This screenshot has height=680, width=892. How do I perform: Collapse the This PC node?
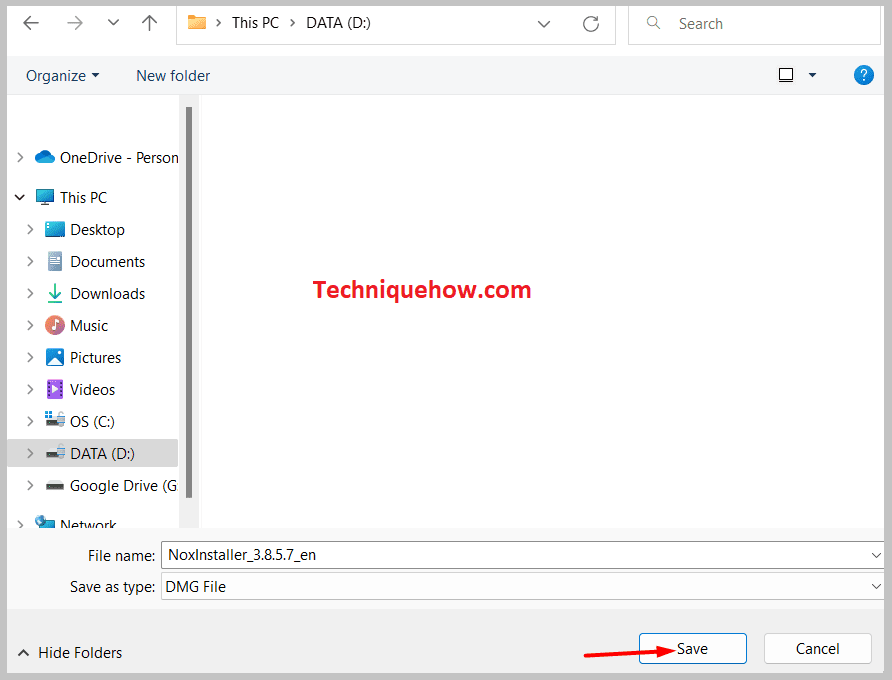point(20,197)
